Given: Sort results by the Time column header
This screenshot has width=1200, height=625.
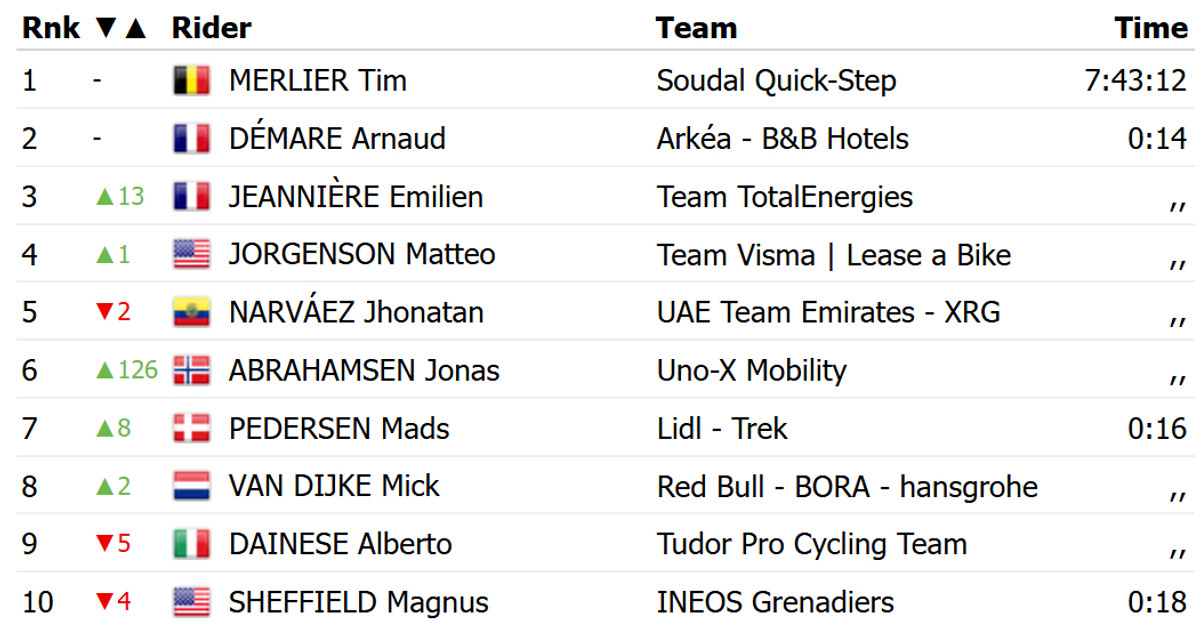Looking at the screenshot, I should point(1150,28).
